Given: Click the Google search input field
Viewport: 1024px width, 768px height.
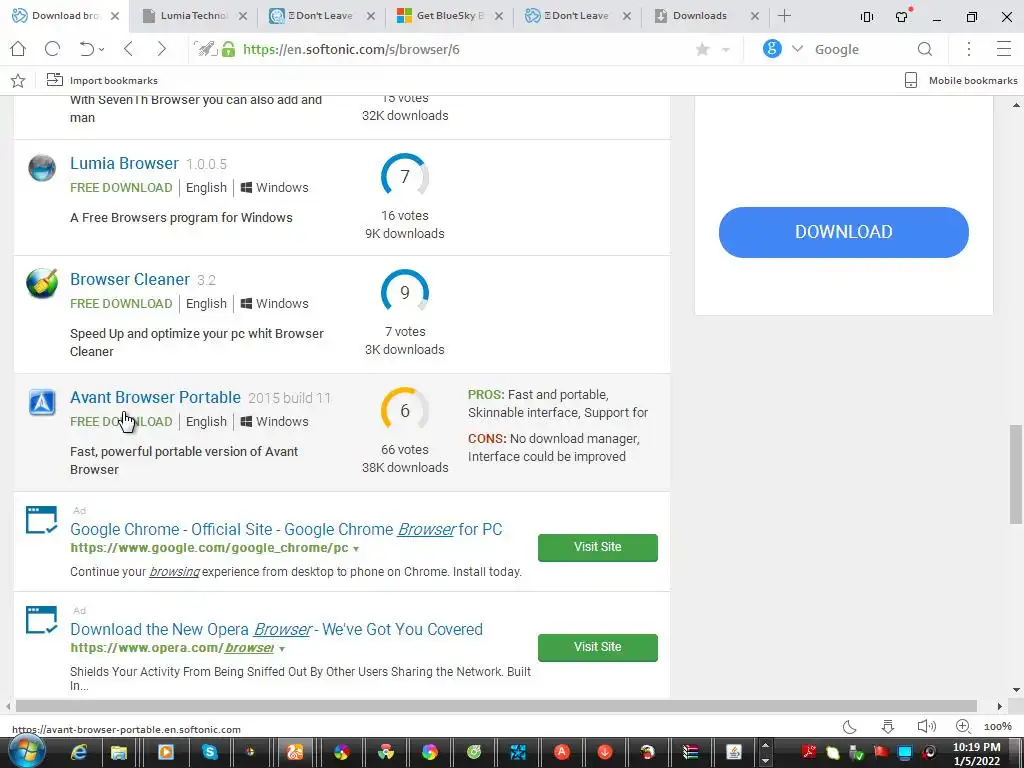Looking at the screenshot, I should [862, 49].
